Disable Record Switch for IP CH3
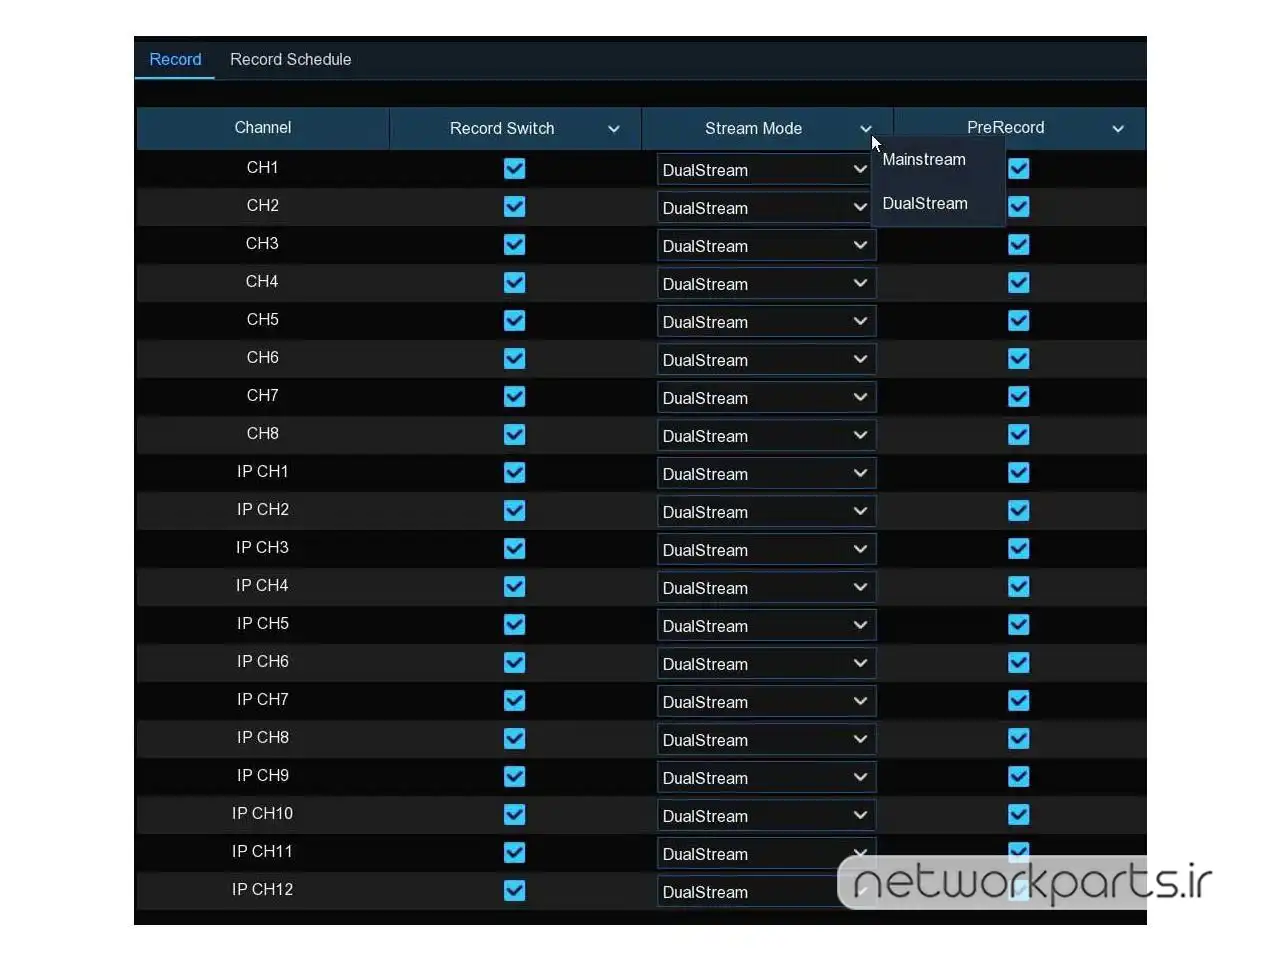The height and width of the screenshot is (960, 1280). pyautogui.click(x=514, y=549)
